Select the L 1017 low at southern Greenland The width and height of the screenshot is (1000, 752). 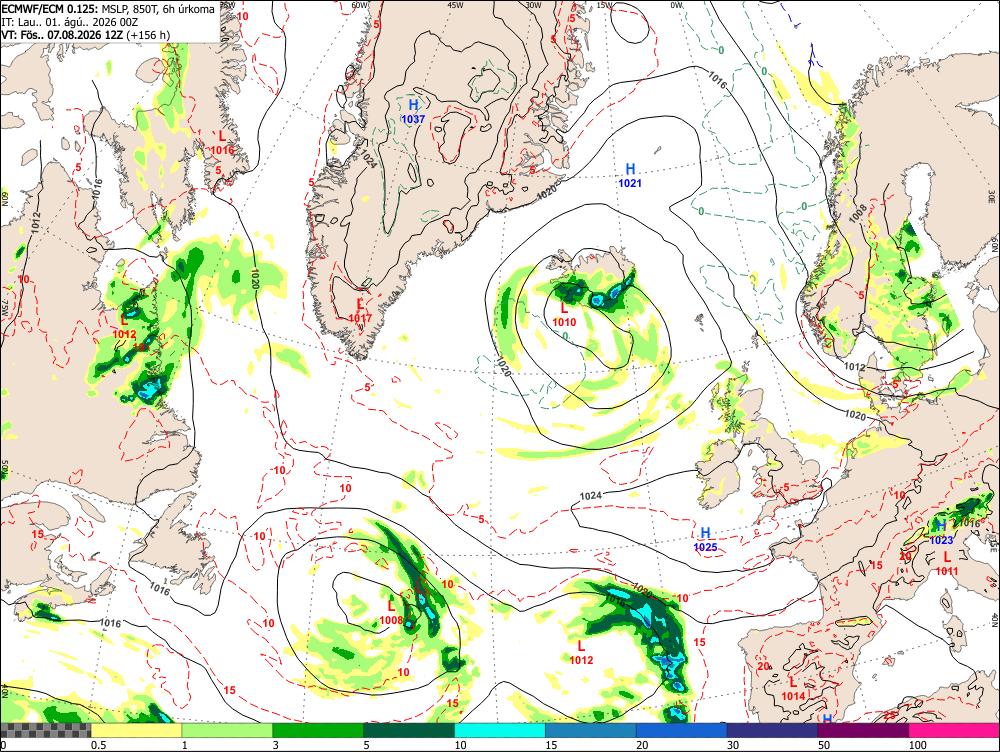click(360, 311)
